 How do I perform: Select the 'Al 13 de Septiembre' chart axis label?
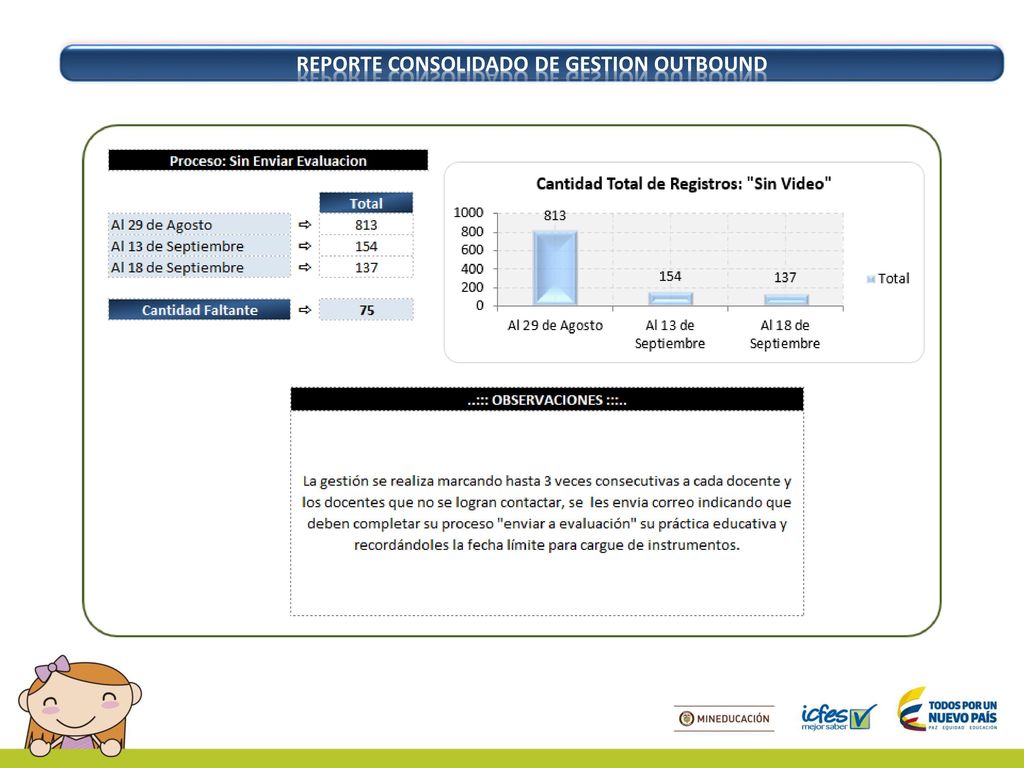tap(670, 334)
